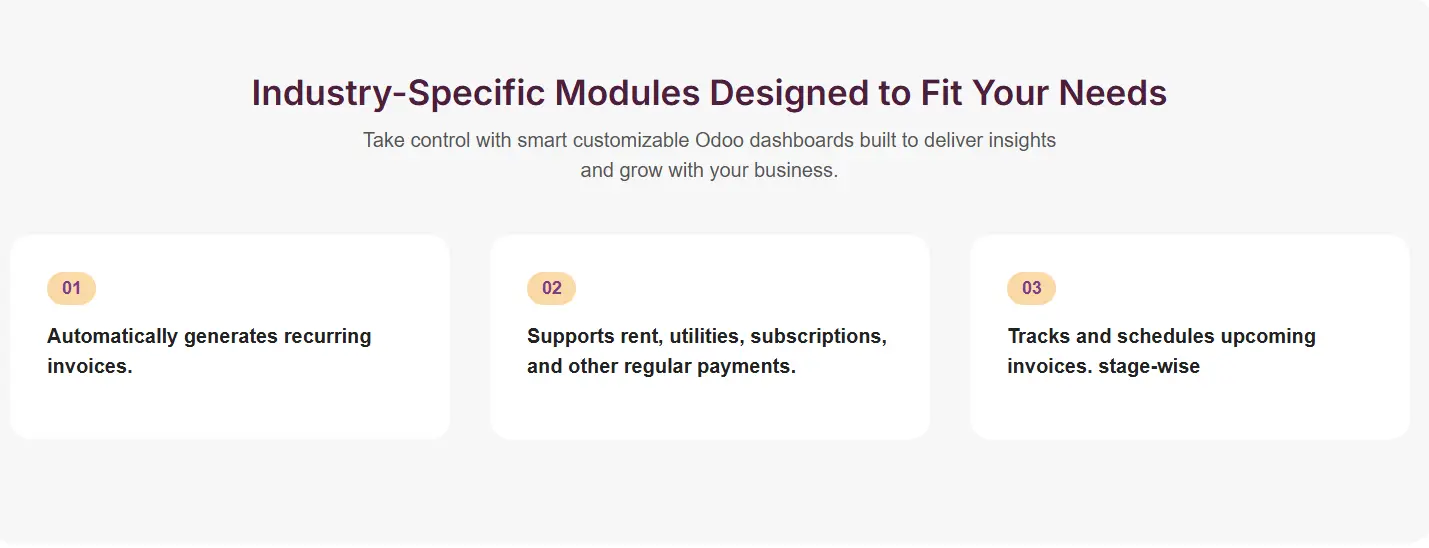The width and height of the screenshot is (1429, 548).
Task: Click 'and other regular payments.' line
Action: click(x=661, y=366)
